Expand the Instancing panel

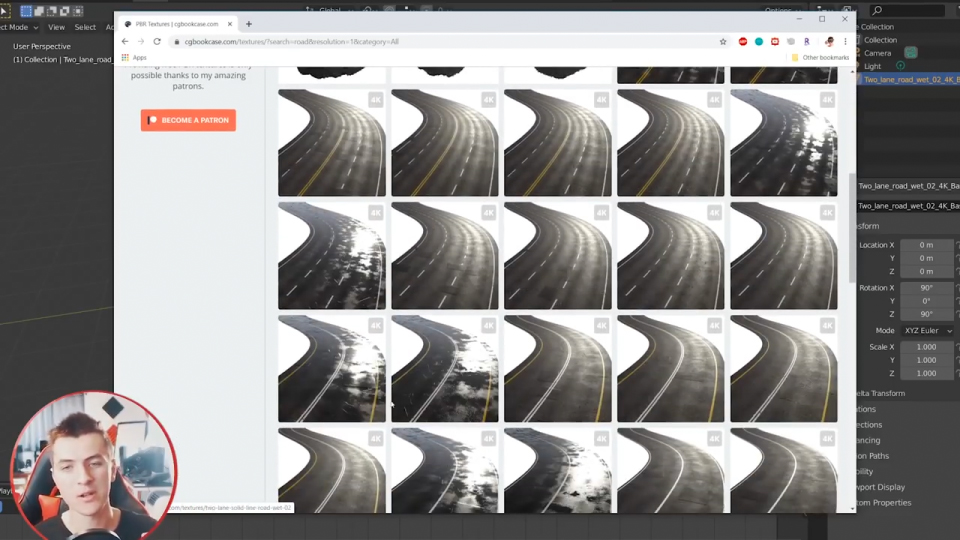point(869,440)
